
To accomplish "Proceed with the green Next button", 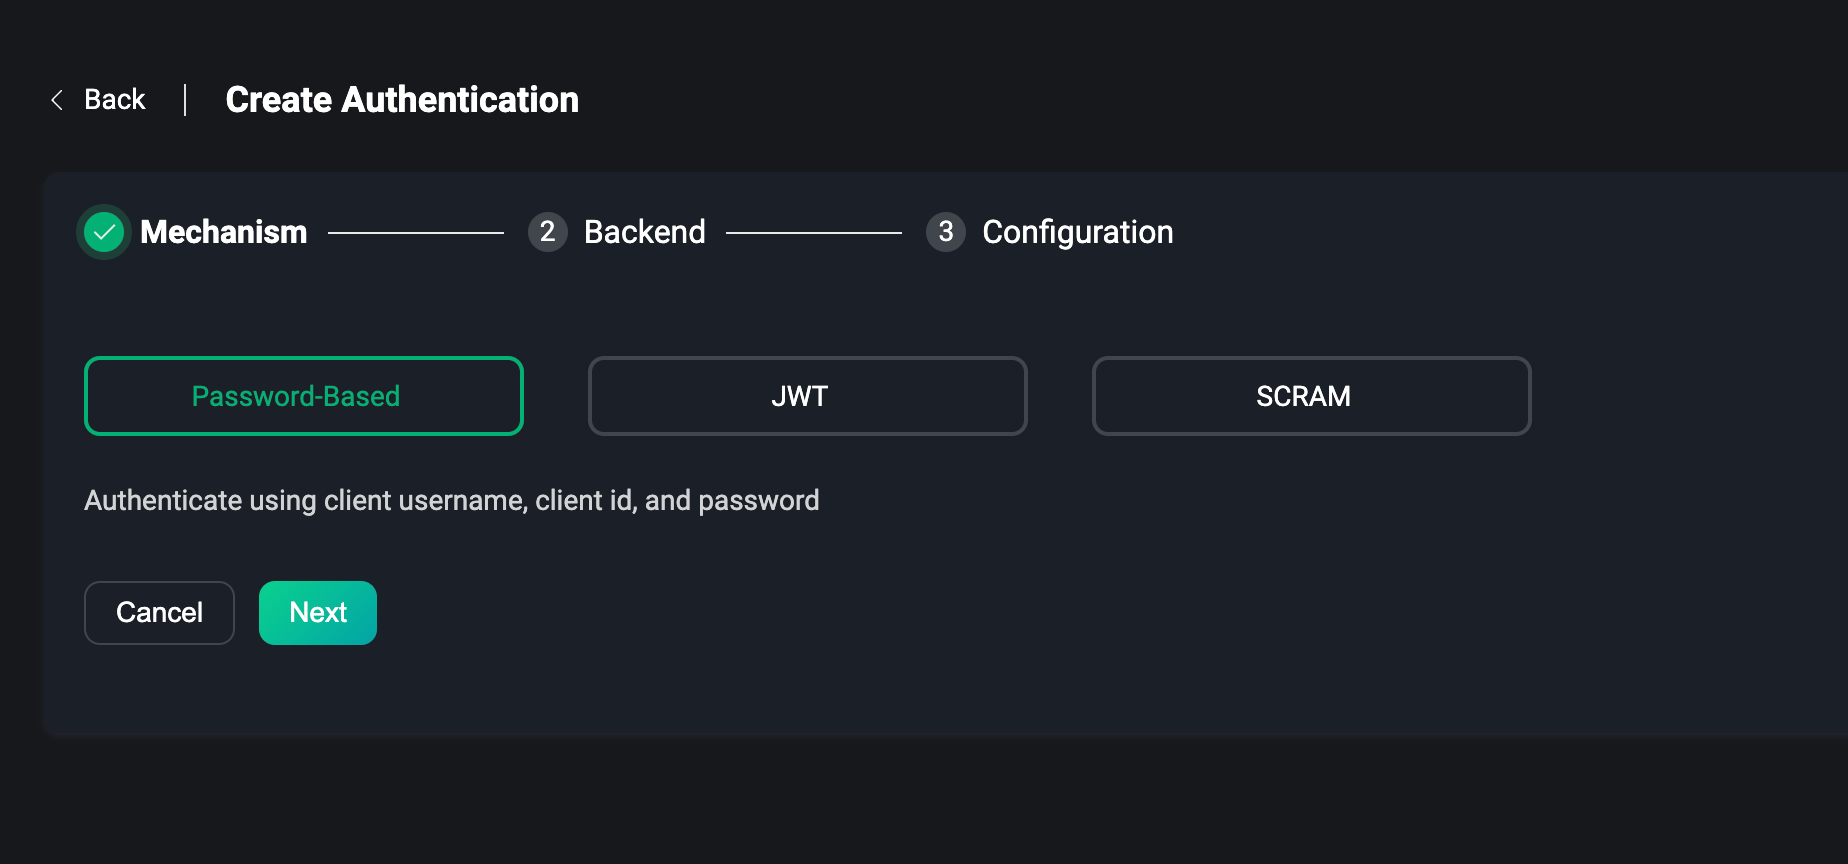I will (318, 613).
